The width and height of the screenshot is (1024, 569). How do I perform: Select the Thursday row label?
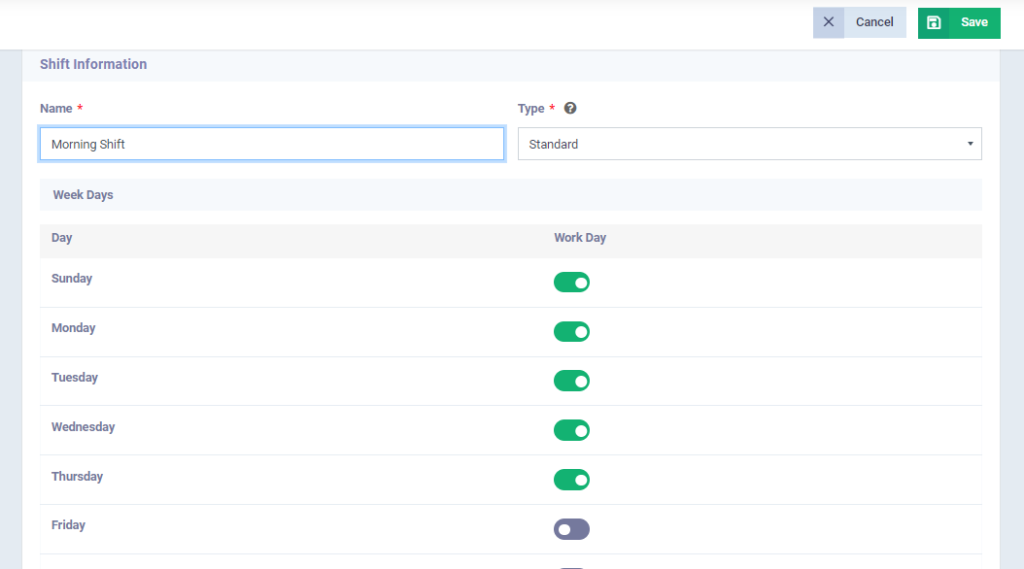click(77, 477)
